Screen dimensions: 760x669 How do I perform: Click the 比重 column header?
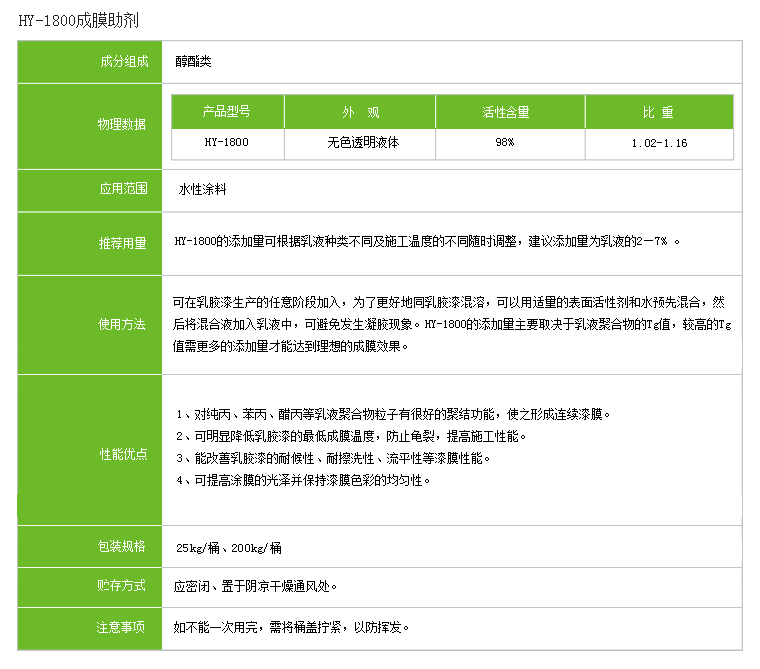[x=658, y=112]
